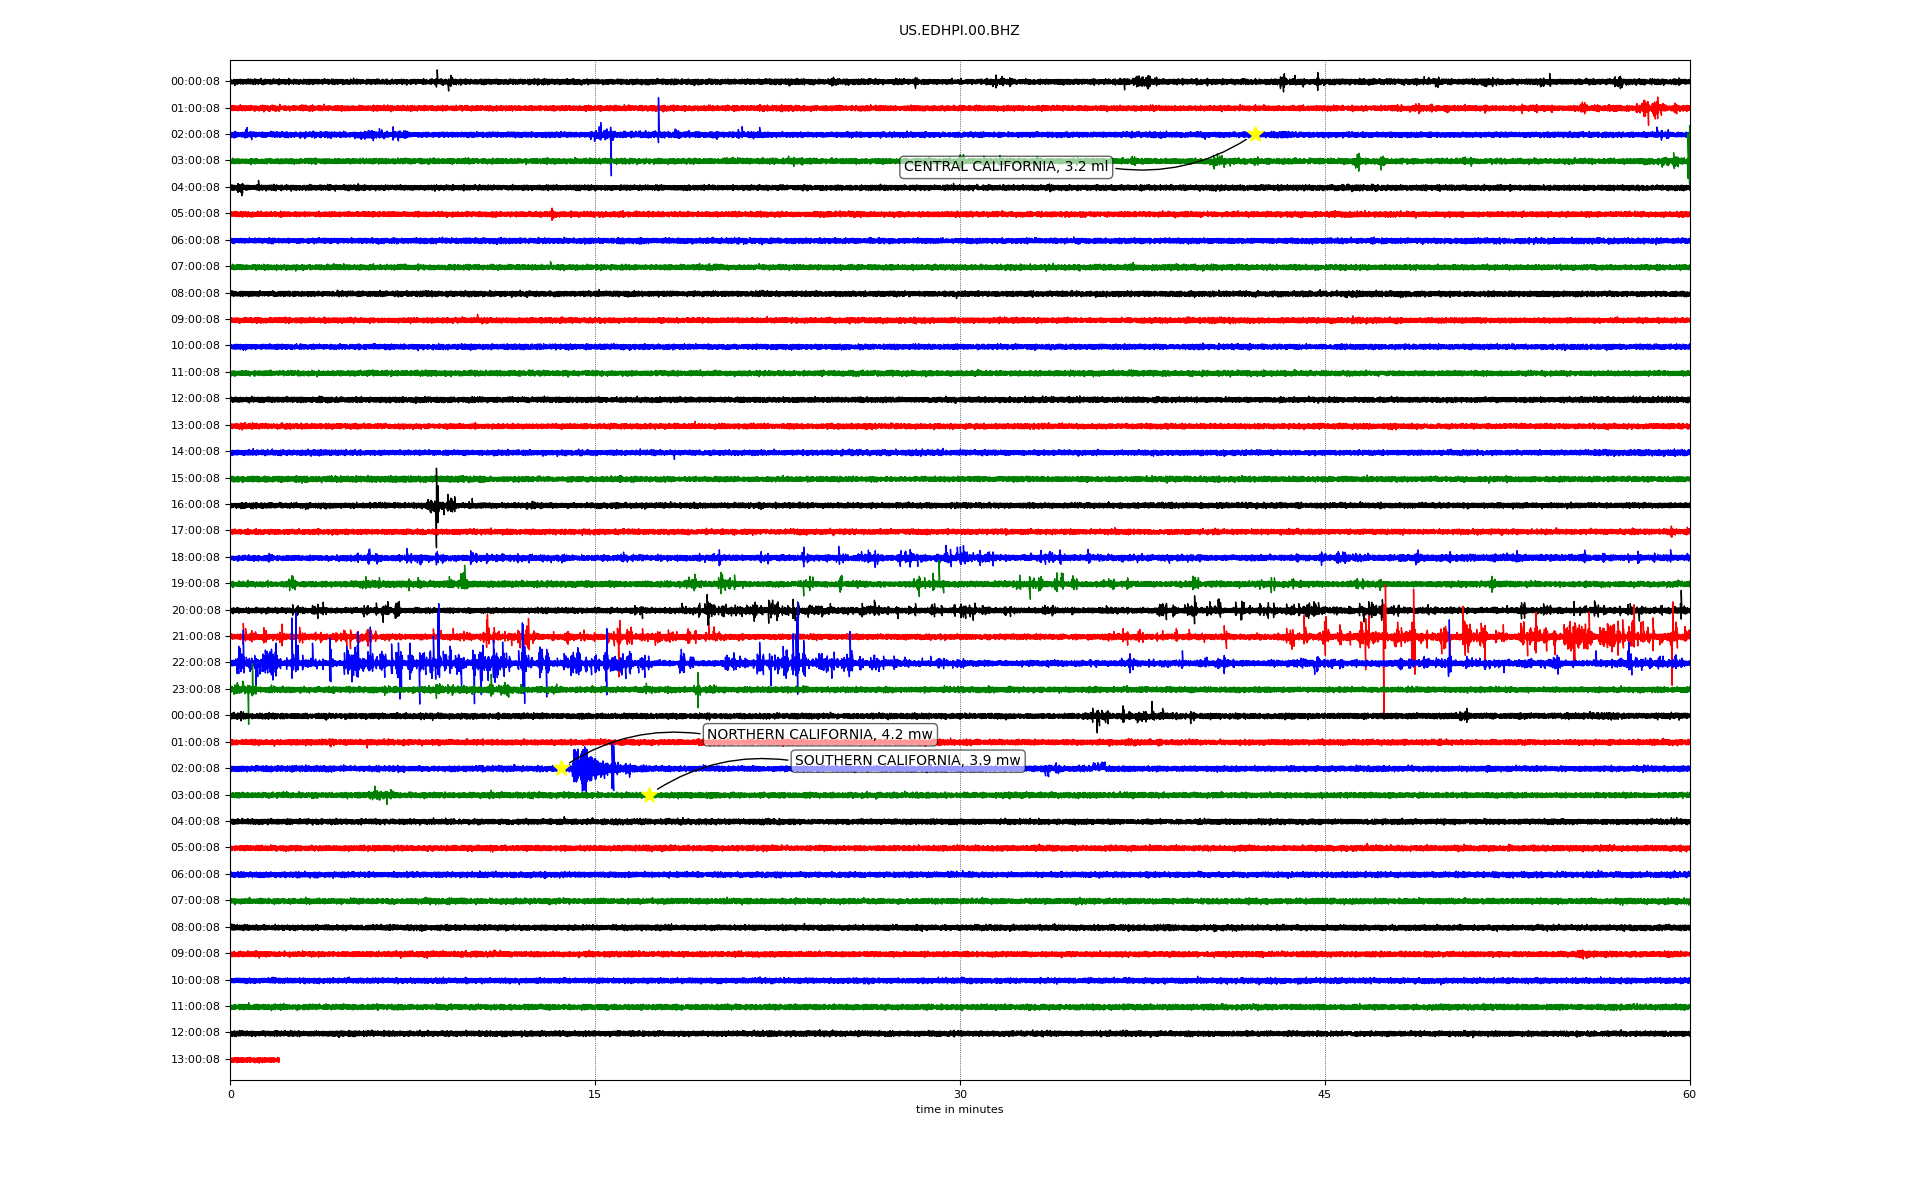Click the Southern California earthquake star marker
1920x1200 pixels.
coord(649,795)
